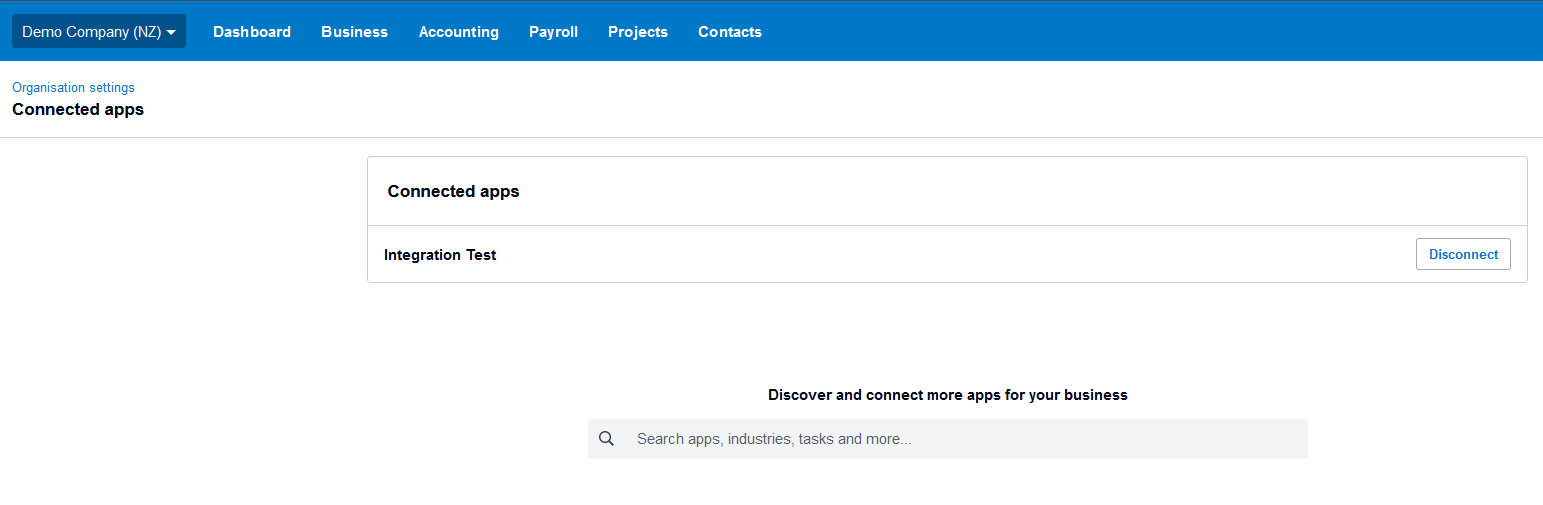
Task: Open the Demo Company (NZ) organisation switcher
Action: (x=99, y=31)
